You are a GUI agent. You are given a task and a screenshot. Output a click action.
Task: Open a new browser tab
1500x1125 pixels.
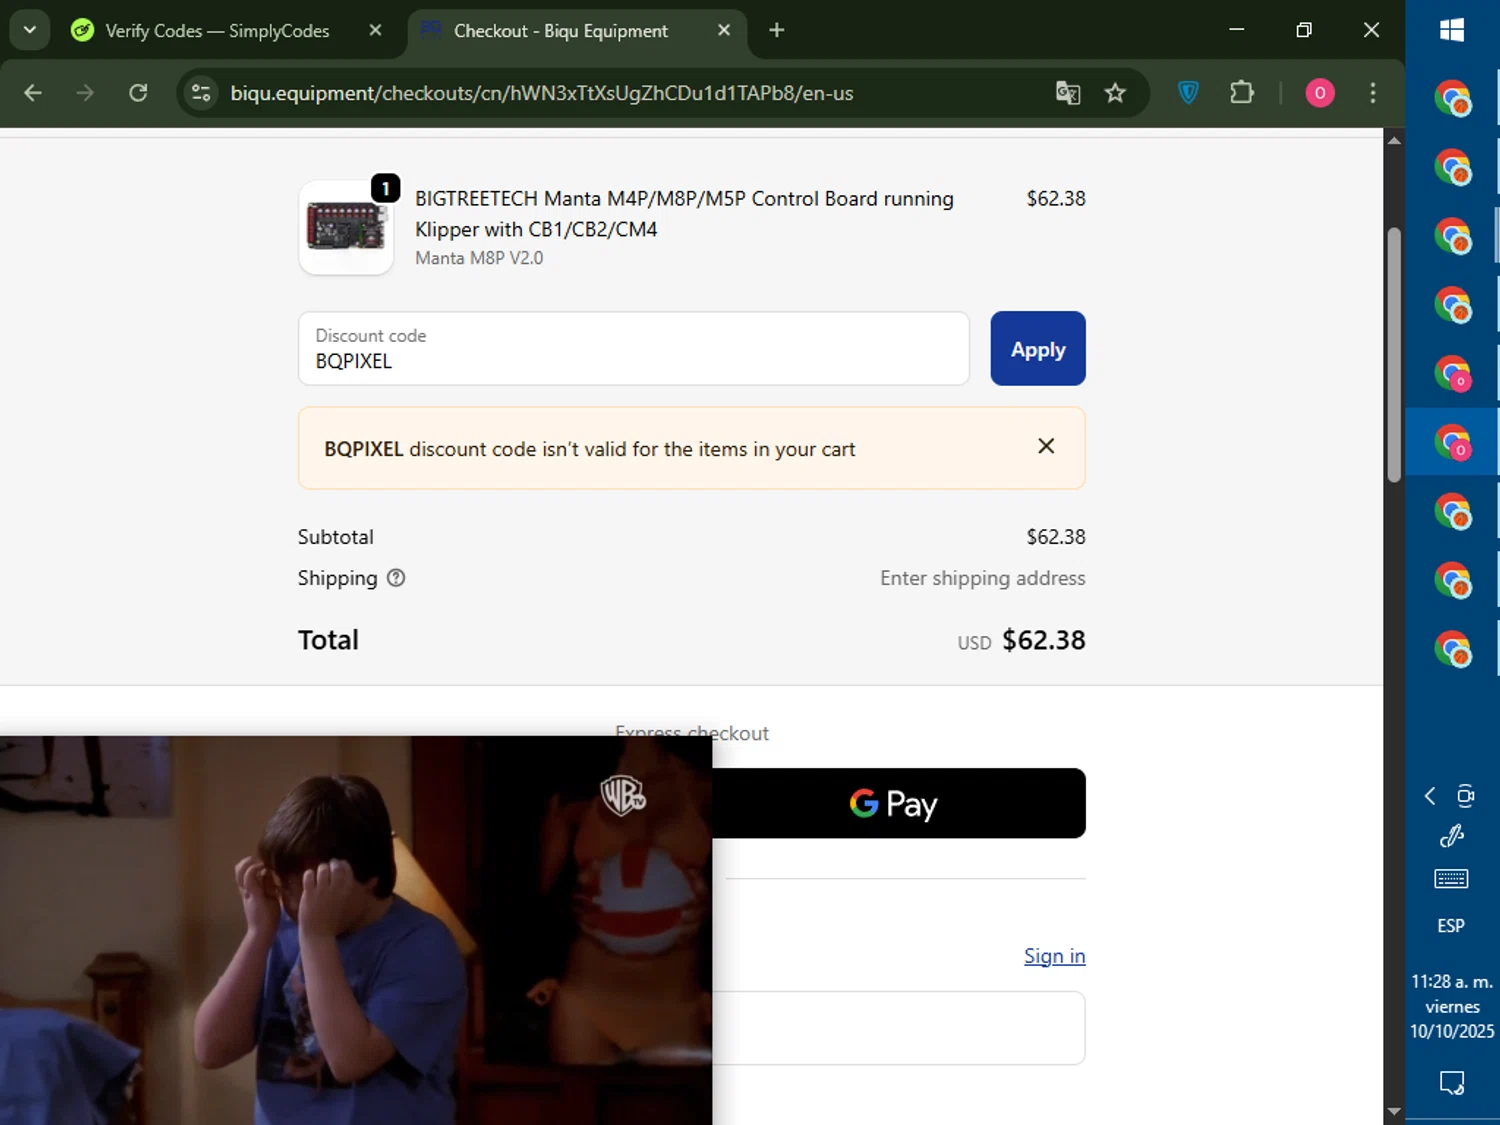[x=777, y=30]
